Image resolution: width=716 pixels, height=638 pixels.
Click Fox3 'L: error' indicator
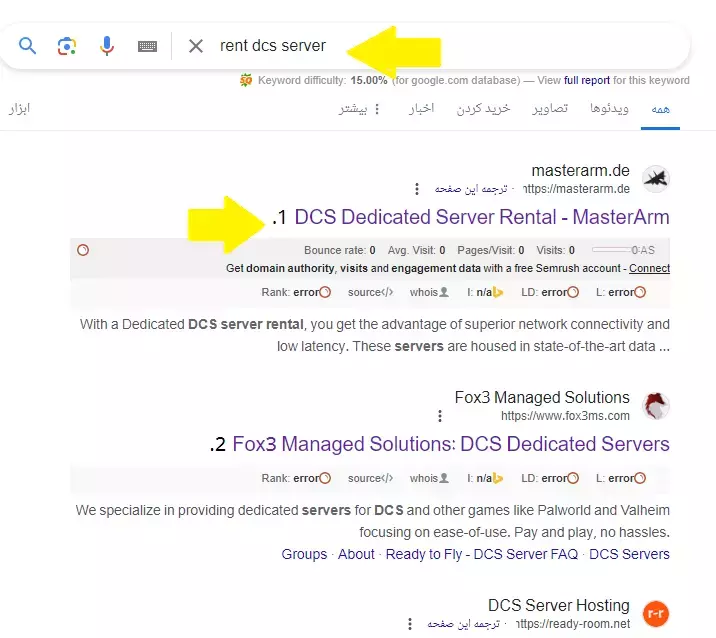pyautogui.click(x=621, y=478)
